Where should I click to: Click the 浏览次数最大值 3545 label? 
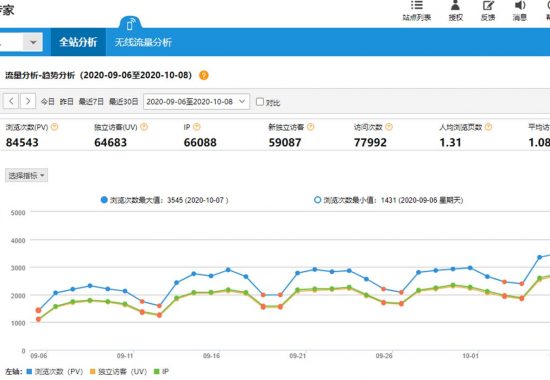coord(169,200)
